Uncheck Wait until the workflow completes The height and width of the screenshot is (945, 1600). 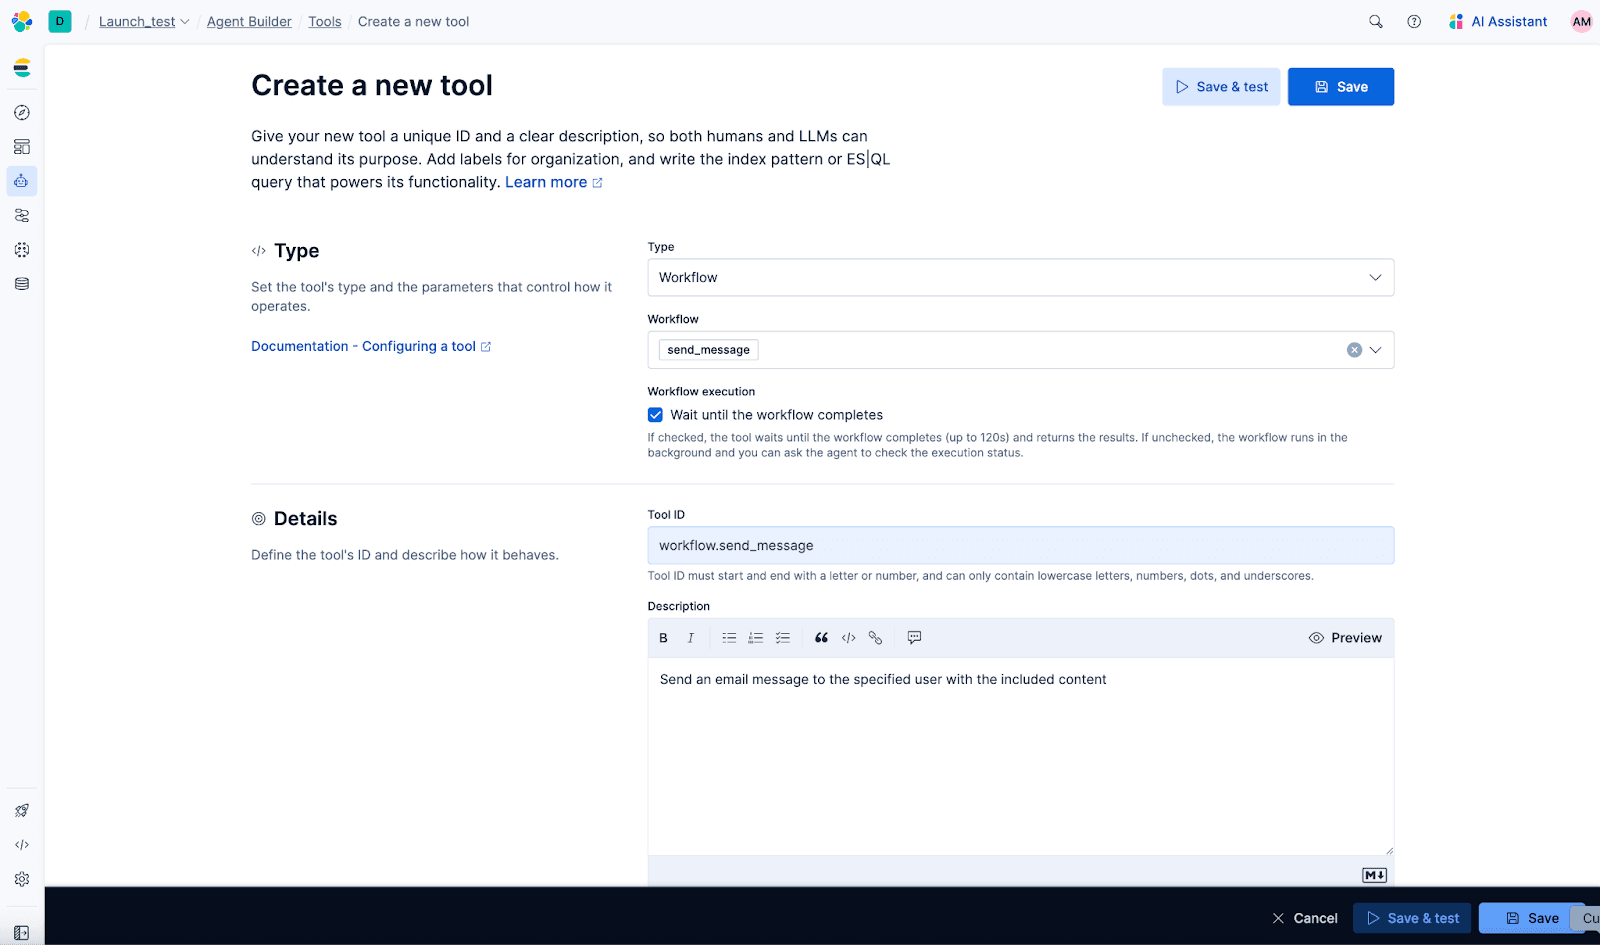pos(655,414)
